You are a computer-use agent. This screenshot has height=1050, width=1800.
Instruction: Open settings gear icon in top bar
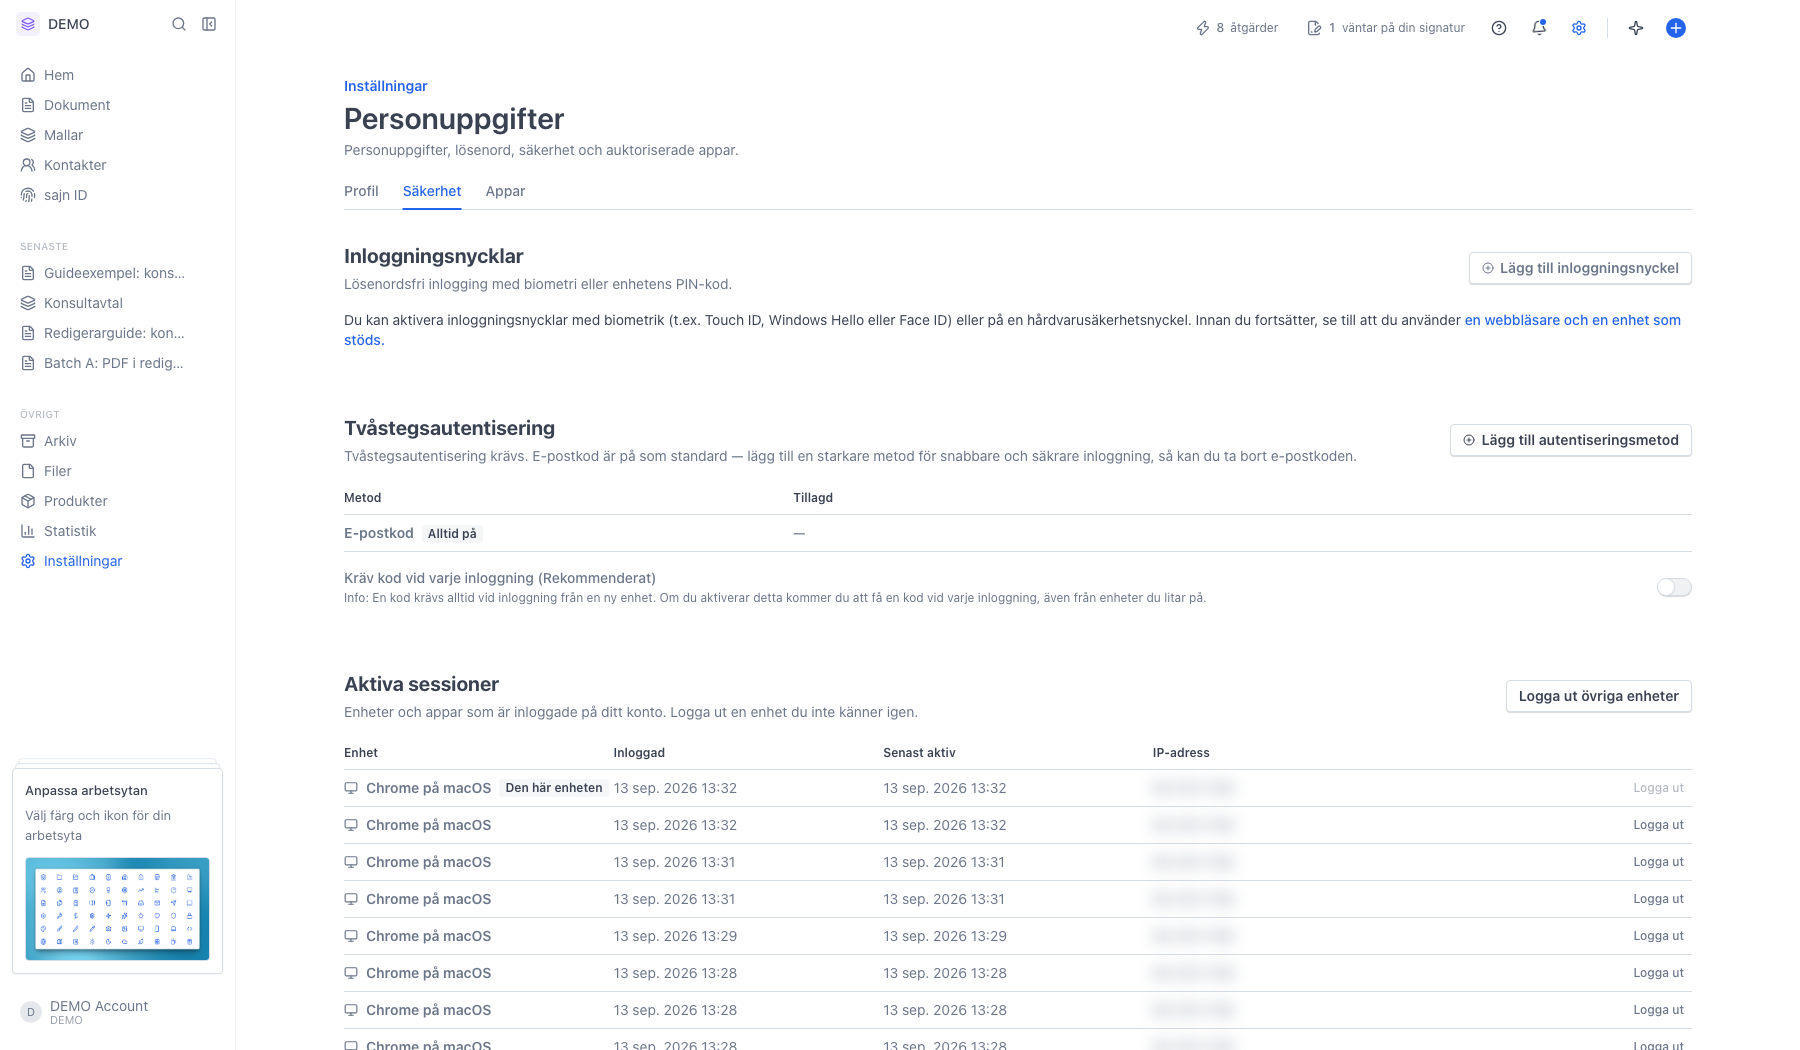tap(1579, 28)
